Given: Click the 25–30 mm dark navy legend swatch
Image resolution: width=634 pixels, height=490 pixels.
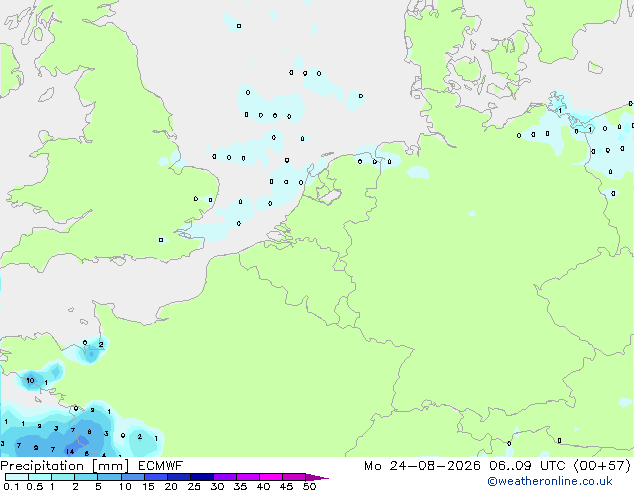Looking at the screenshot, I should [201, 477].
